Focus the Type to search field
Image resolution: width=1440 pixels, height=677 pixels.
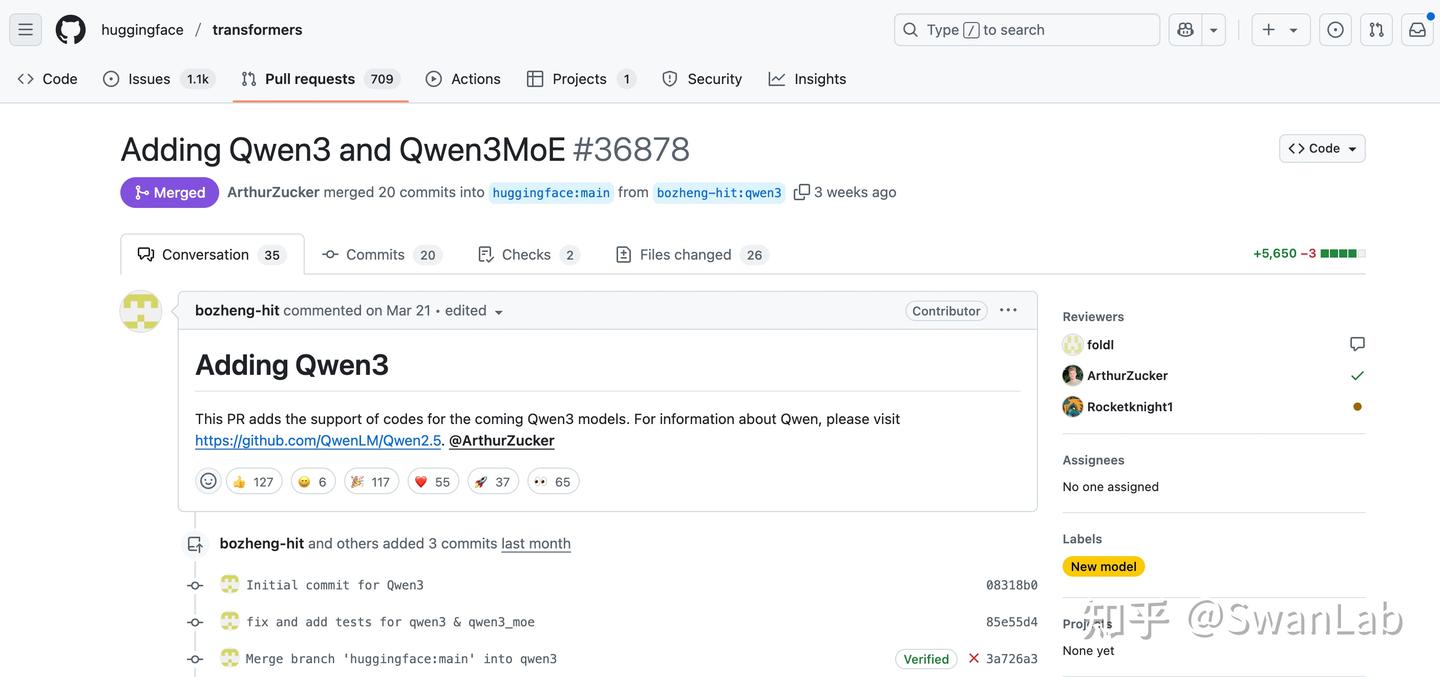(x=1026, y=30)
